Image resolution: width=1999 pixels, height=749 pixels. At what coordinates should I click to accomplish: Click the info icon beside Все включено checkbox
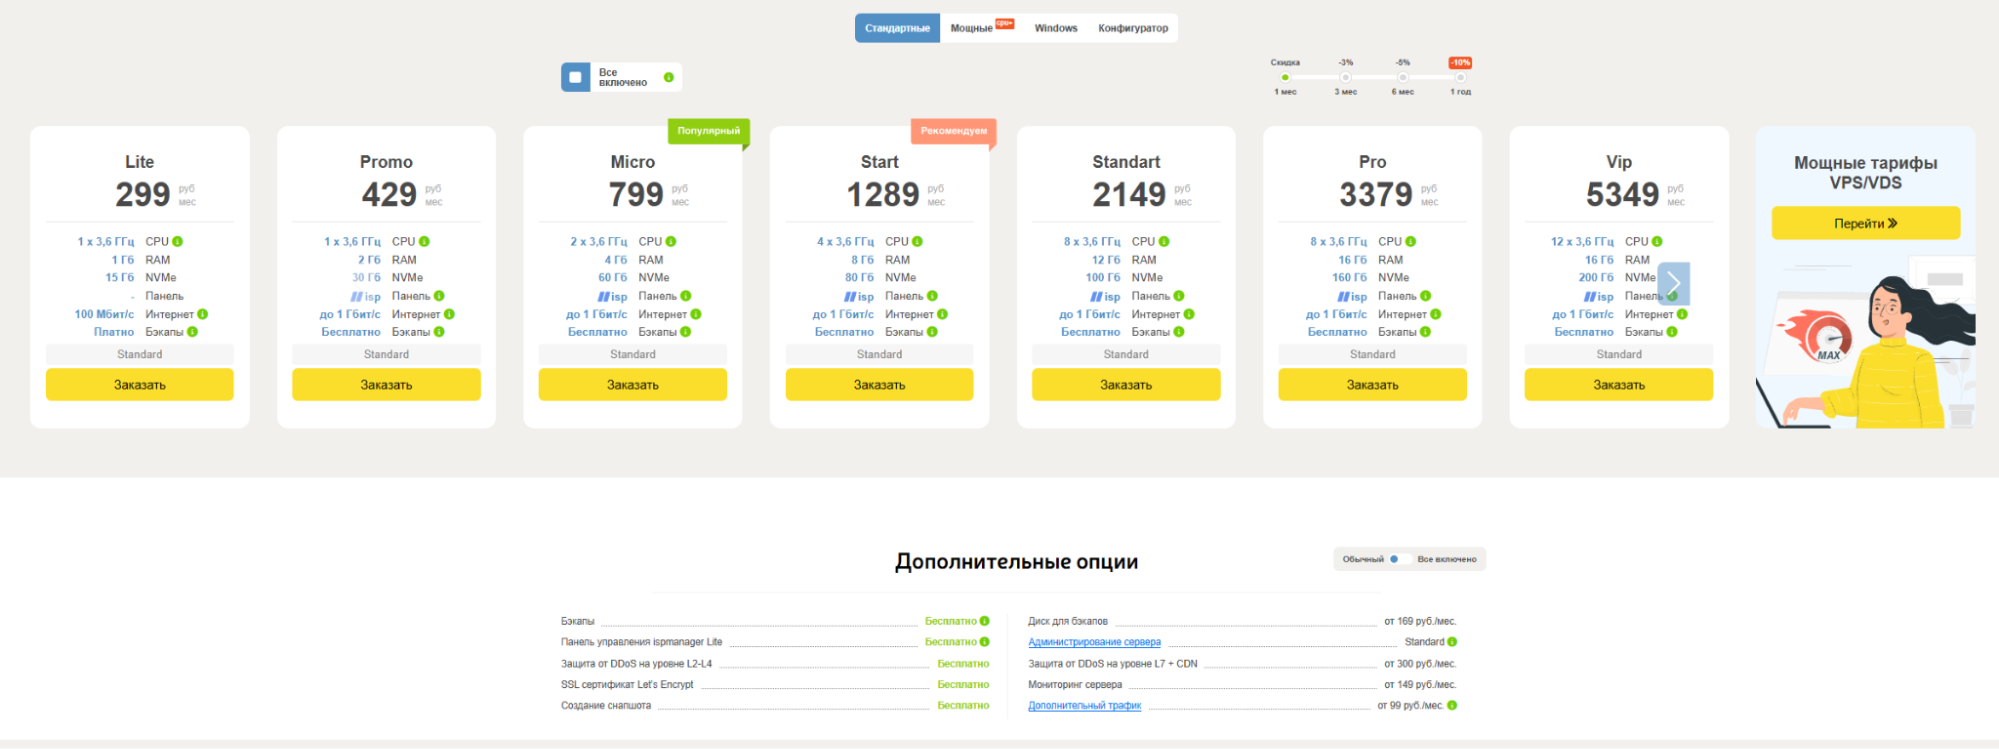pyautogui.click(x=669, y=77)
